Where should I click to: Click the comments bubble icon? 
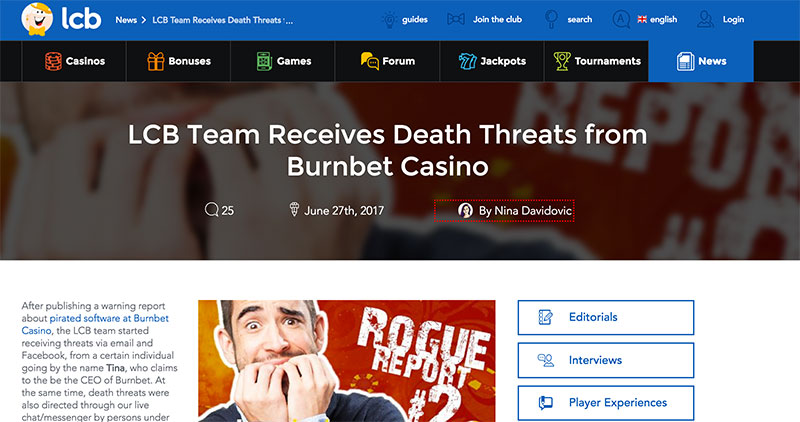211,209
